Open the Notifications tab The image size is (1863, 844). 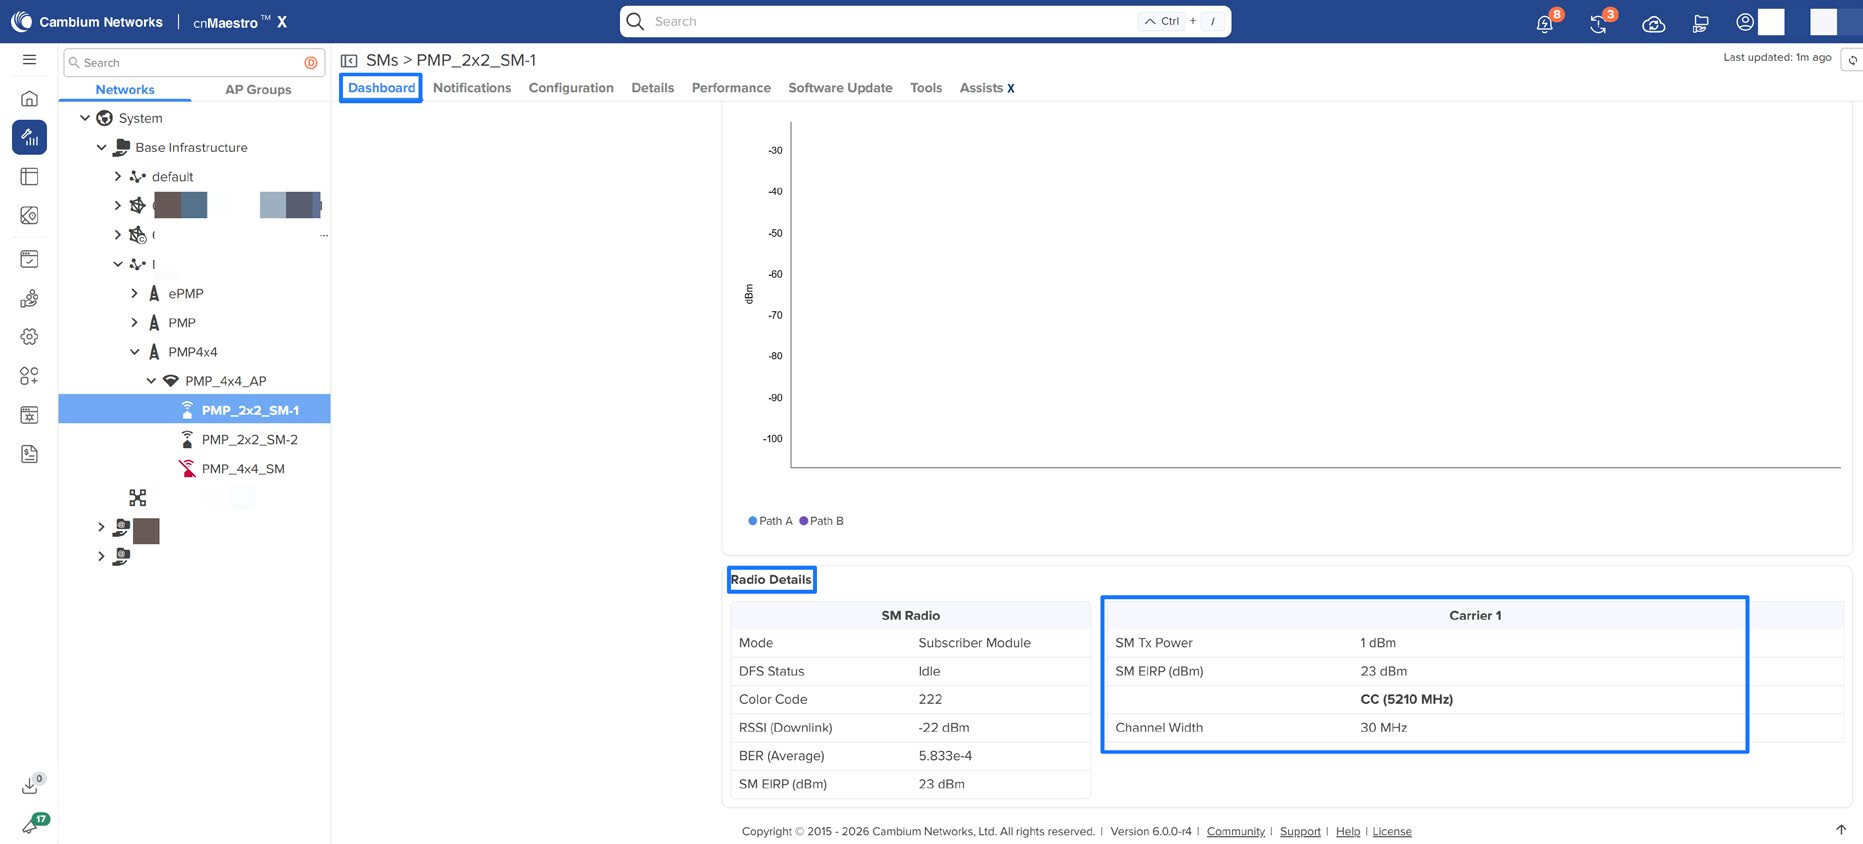click(x=472, y=88)
